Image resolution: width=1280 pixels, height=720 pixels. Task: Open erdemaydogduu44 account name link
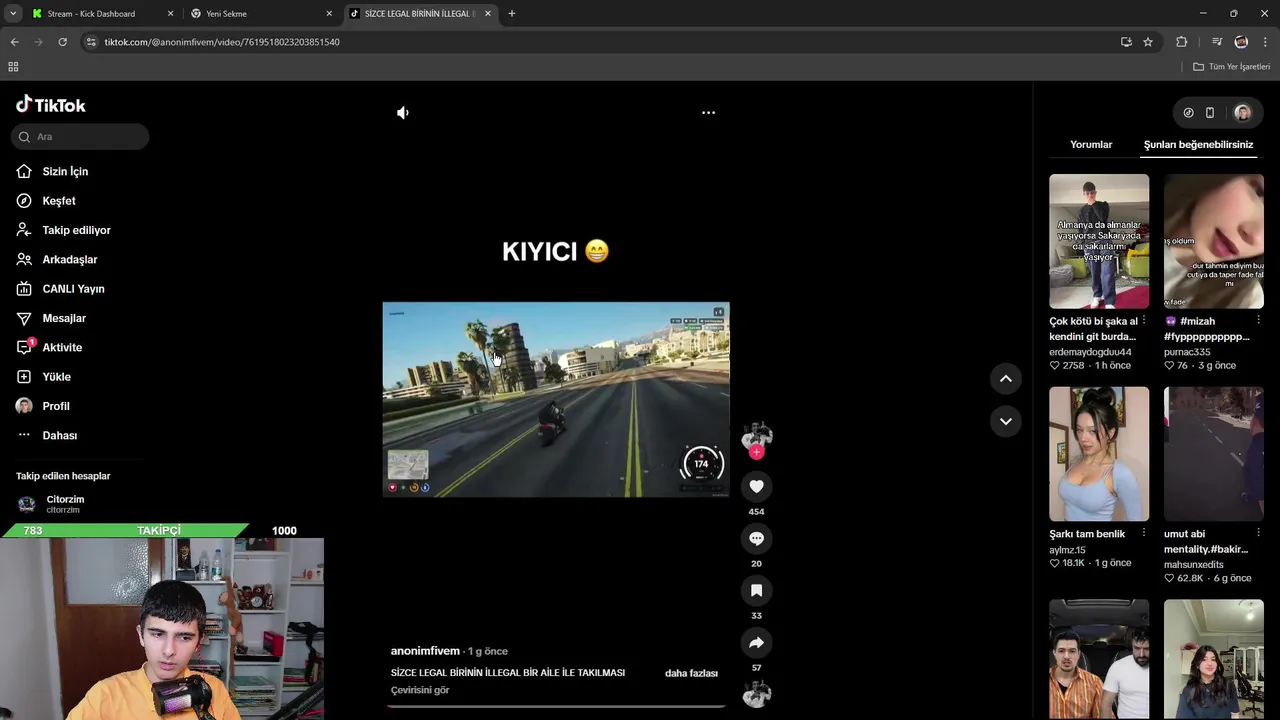point(1090,352)
